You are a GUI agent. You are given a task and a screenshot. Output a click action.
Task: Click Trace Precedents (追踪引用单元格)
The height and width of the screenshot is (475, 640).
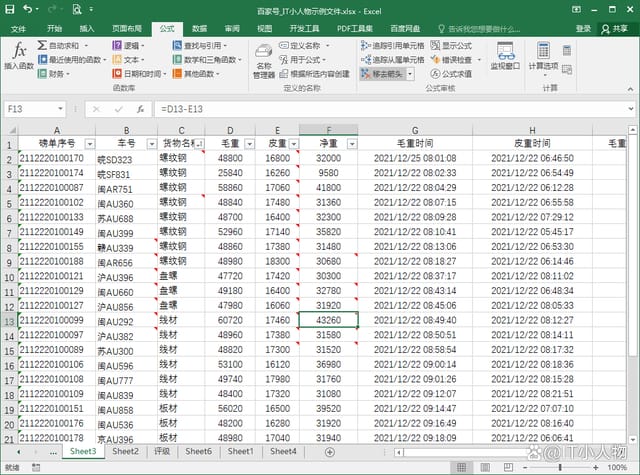tap(392, 46)
